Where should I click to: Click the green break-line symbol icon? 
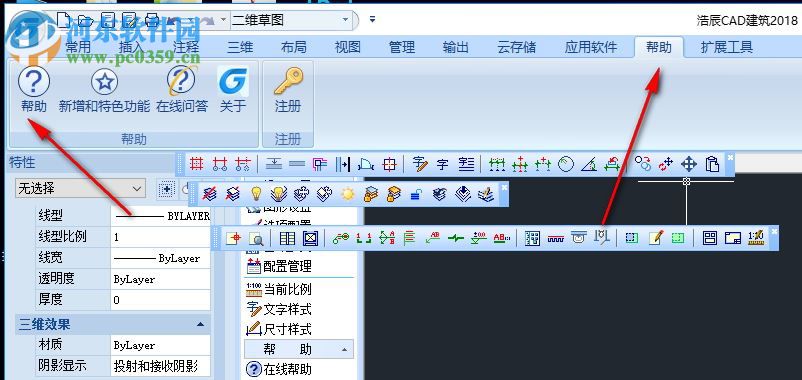pyautogui.click(x=455, y=238)
